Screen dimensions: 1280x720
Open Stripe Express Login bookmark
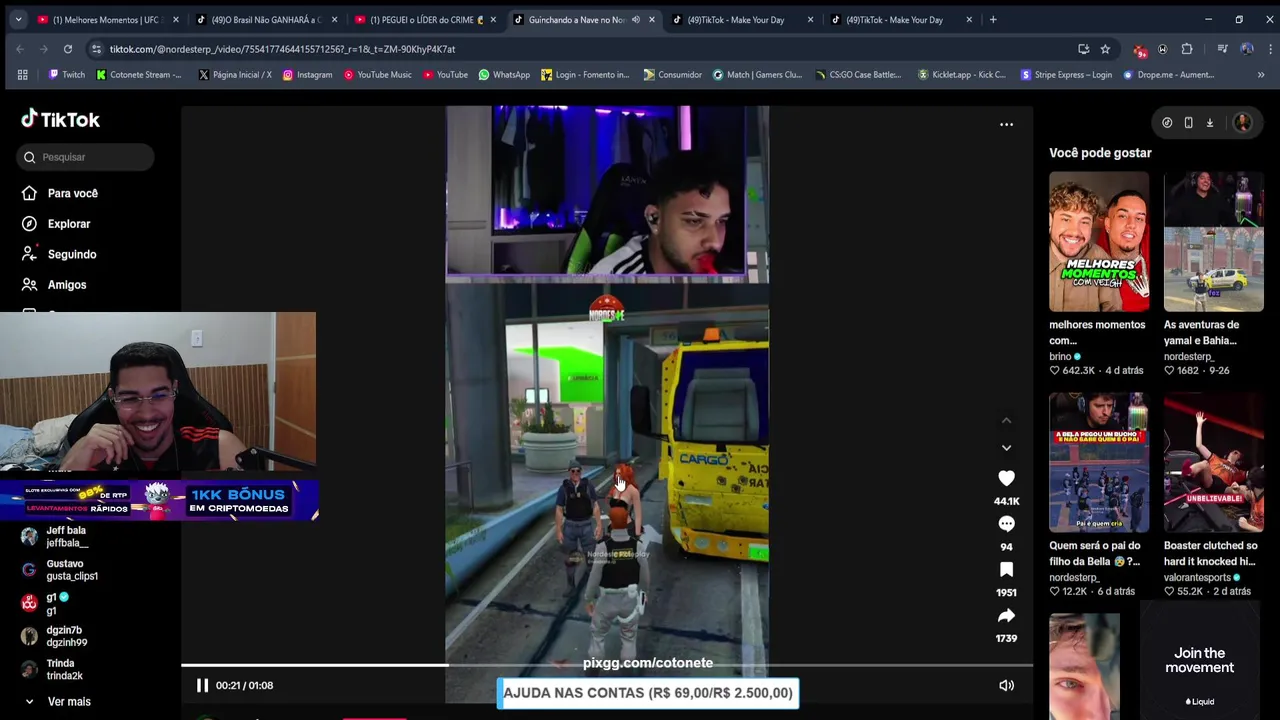(x=1065, y=74)
